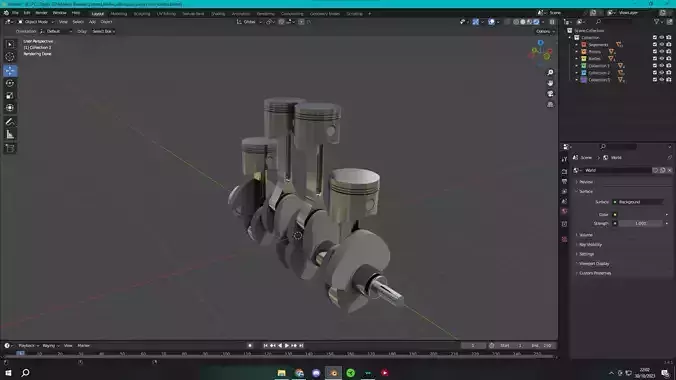Screen dimensions: 676x380
Task: Hide the Collection 1 eye toggle
Action: pyautogui.click(x=662, y=66)
